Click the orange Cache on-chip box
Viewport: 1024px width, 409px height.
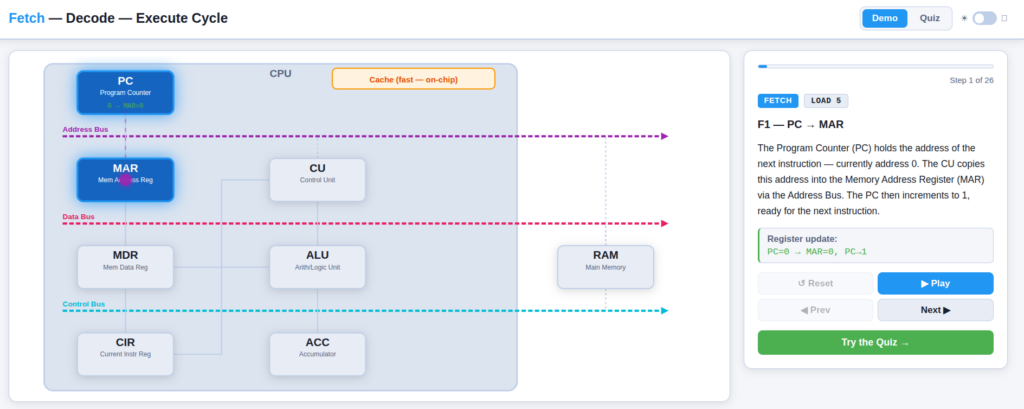tap(413, 79)
